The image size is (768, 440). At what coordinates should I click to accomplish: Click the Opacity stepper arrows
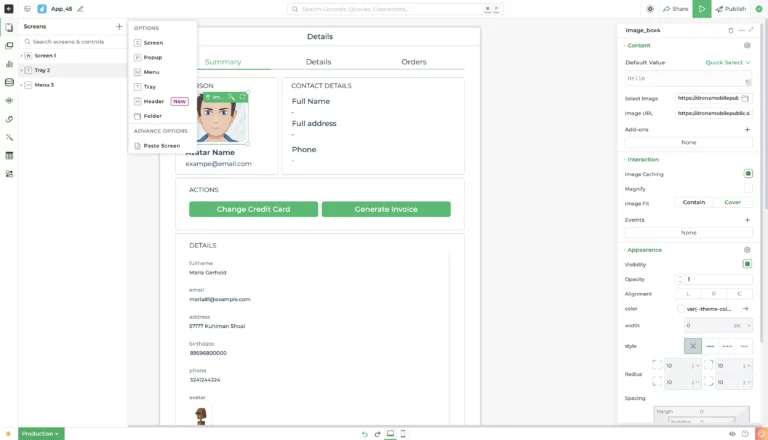[x=679, y=279]
